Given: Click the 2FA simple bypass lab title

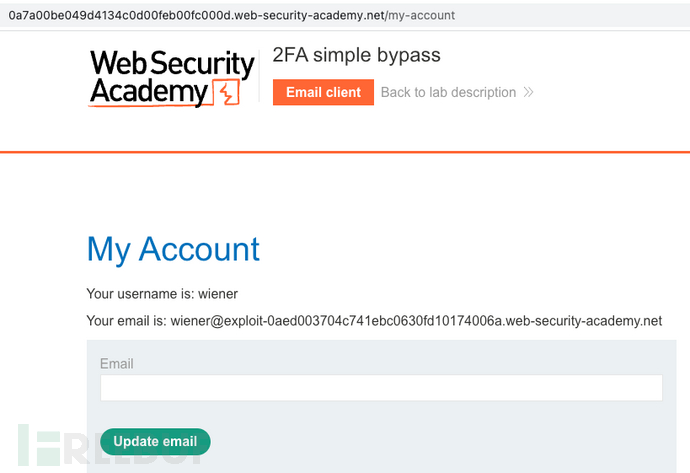Looking at the screenshot, I should pos(356,55).
